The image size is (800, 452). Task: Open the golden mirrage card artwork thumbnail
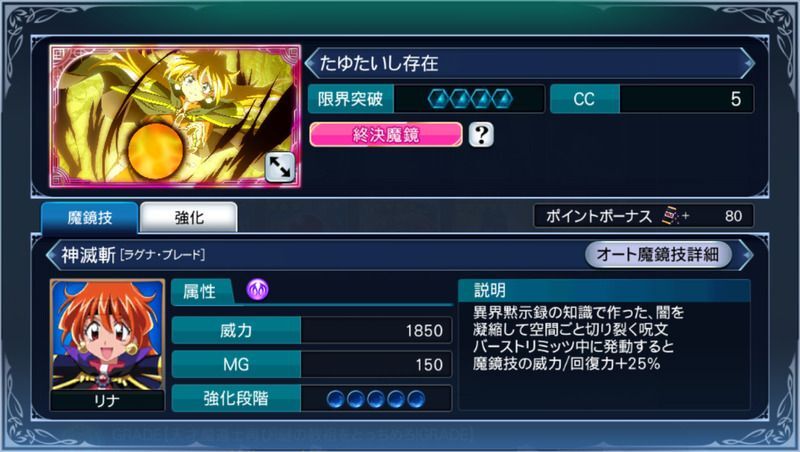(175, 116)
